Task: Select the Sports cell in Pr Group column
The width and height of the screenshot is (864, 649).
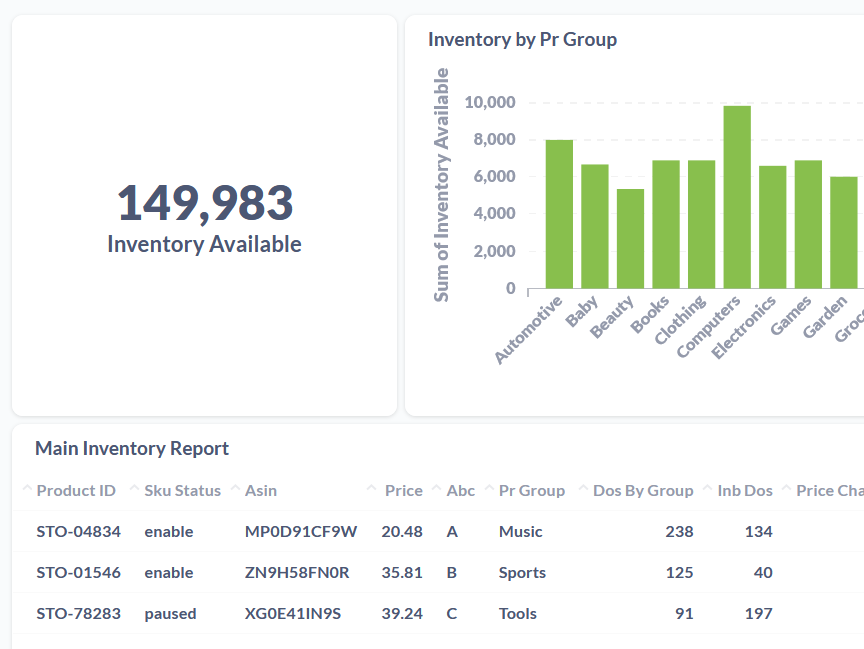Action: click(x=522, y=572)
